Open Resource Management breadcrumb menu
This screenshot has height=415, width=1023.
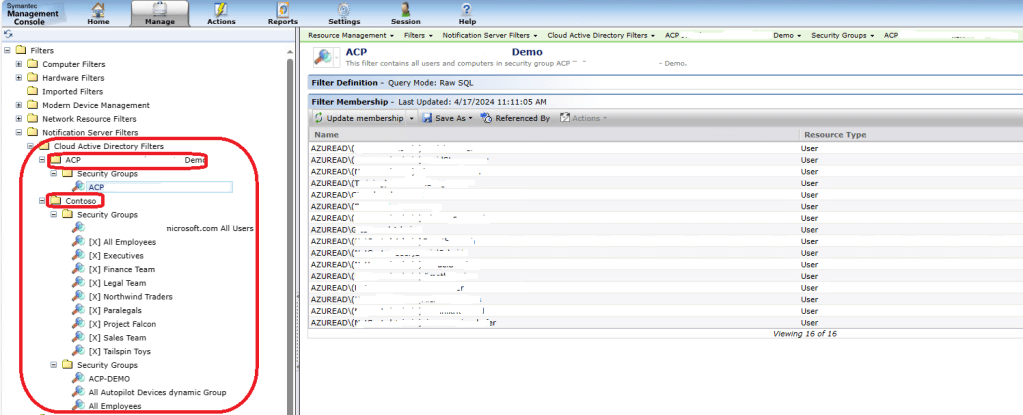coord(352,34)
